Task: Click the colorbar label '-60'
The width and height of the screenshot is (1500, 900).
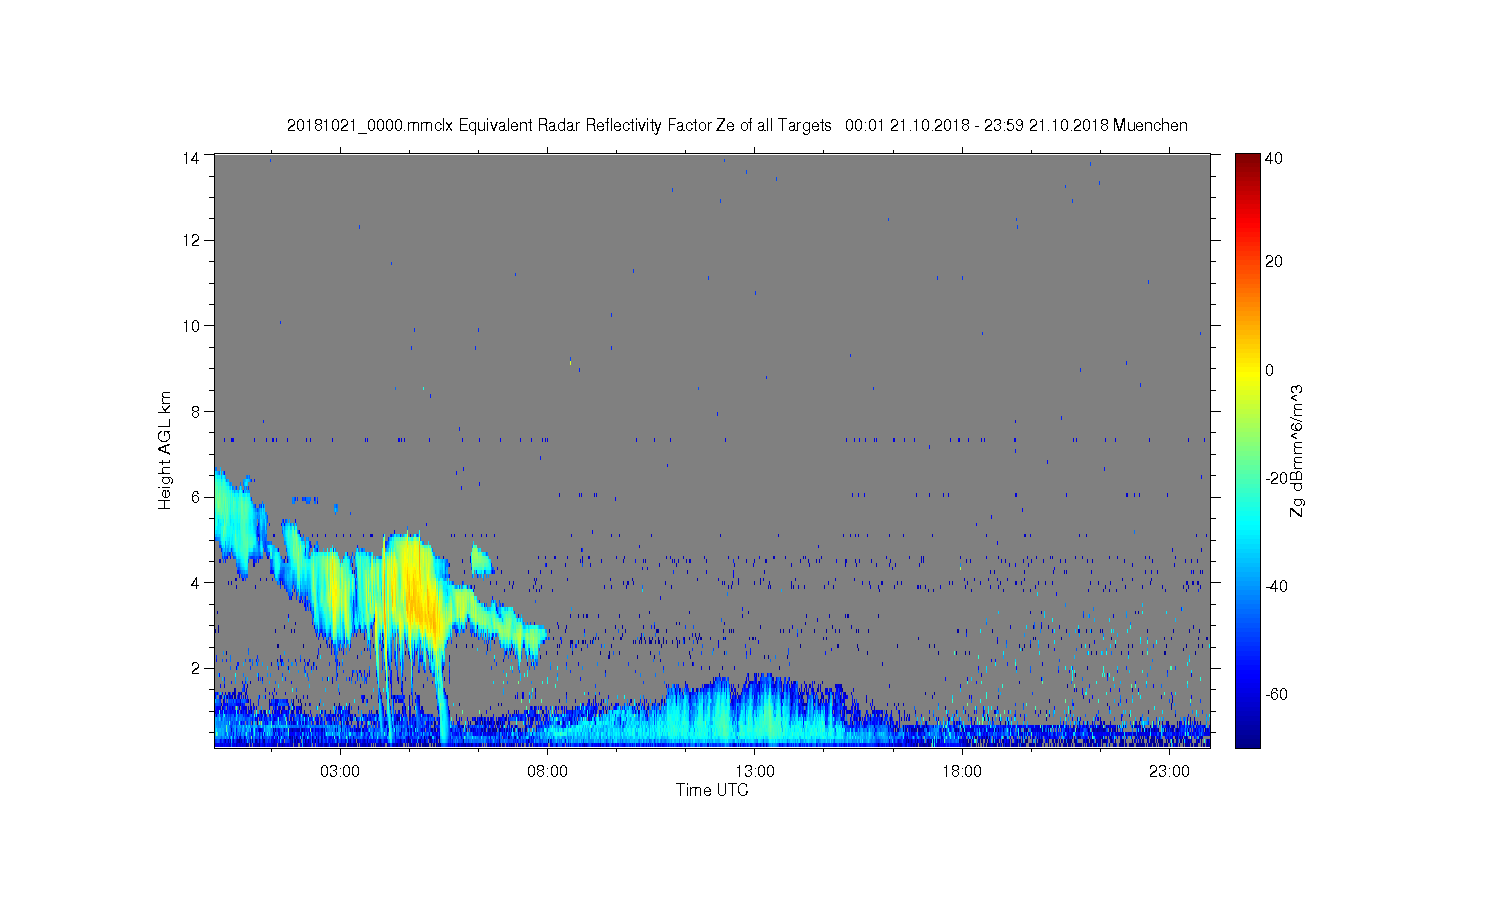Action: [1277, 694]
